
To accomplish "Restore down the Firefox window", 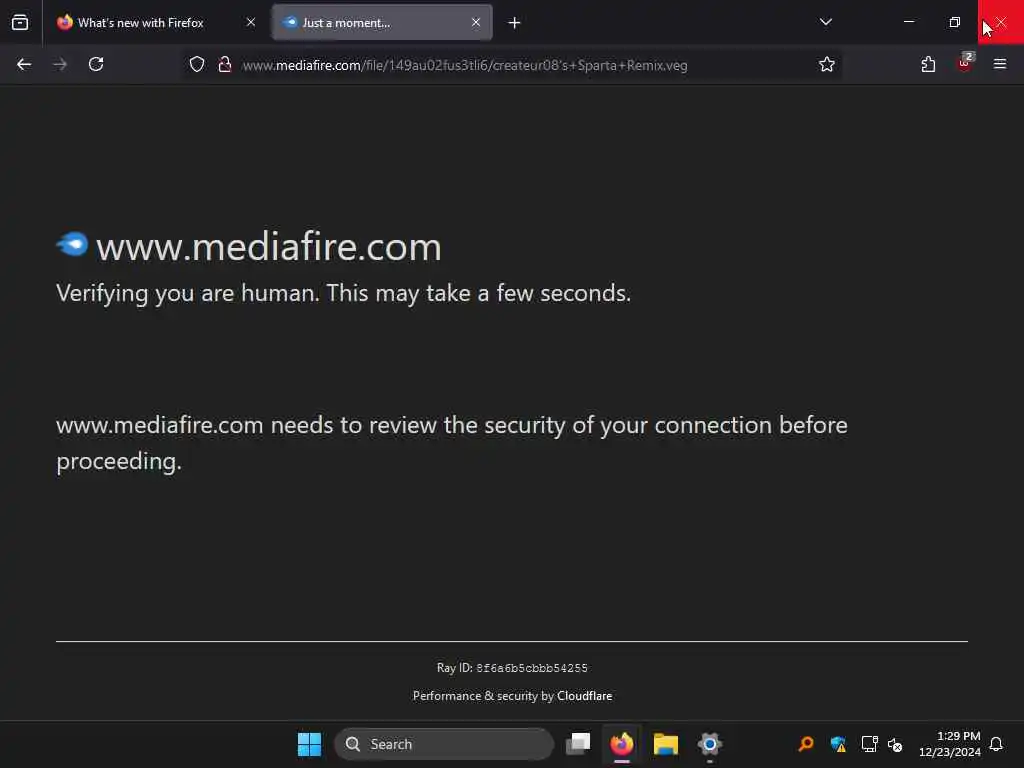I will (x=955, y=22).
